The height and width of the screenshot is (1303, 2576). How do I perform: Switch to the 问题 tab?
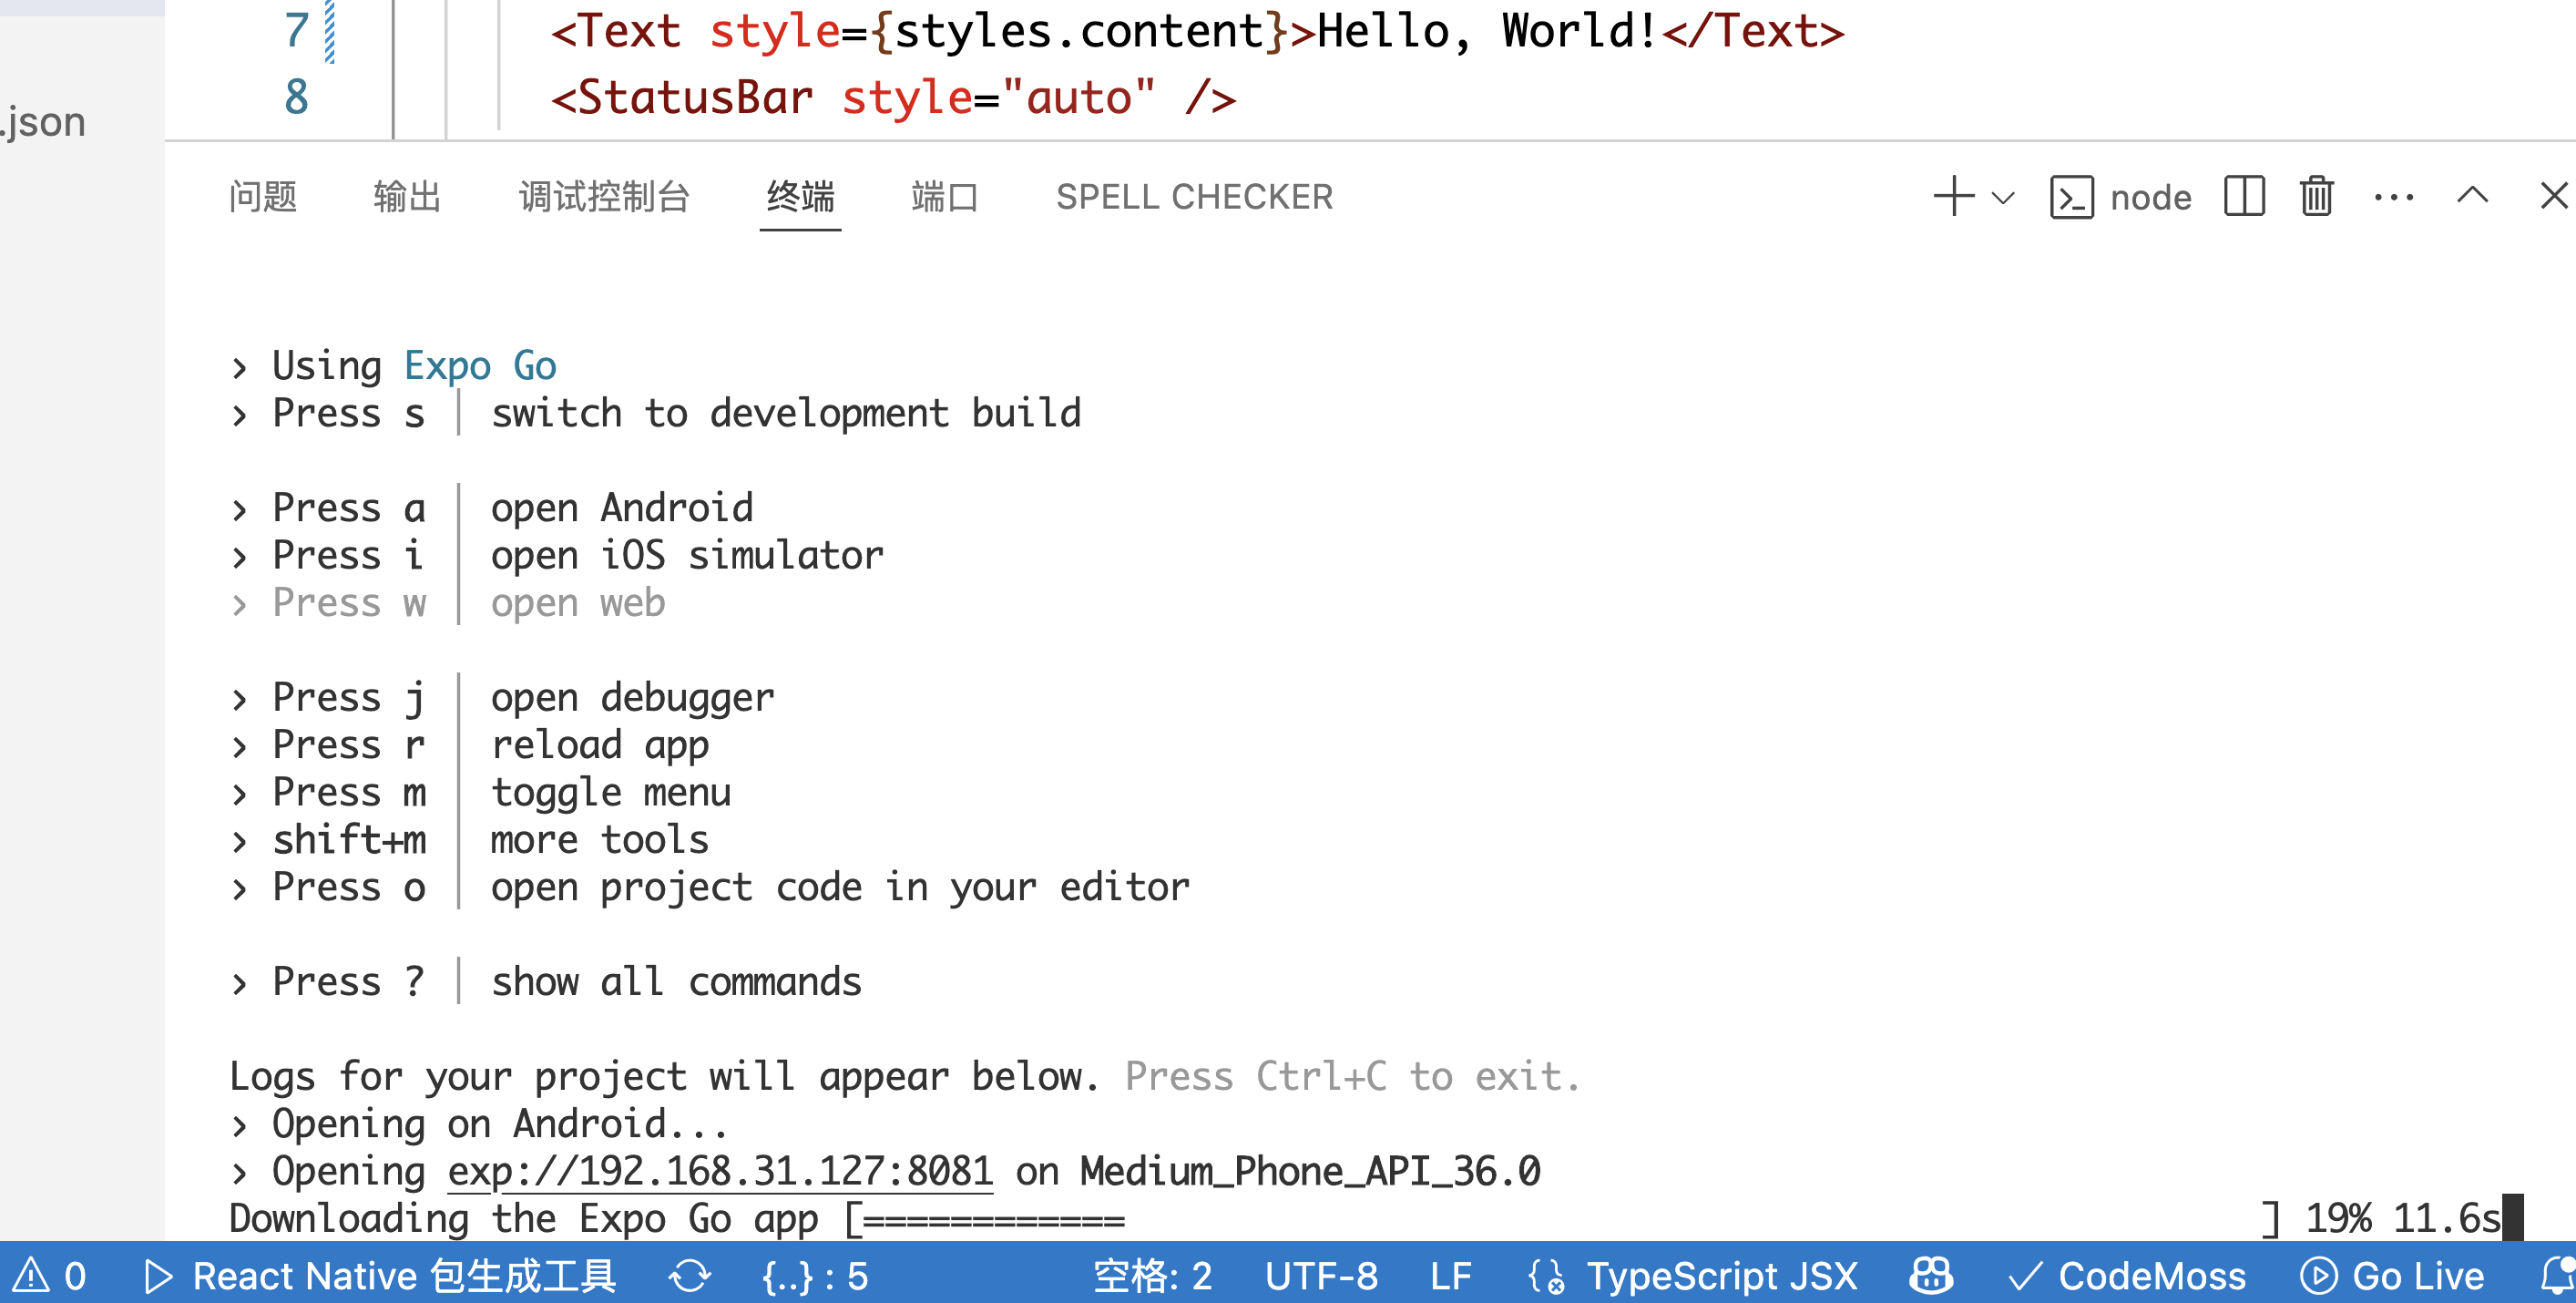tap(263, 197)
